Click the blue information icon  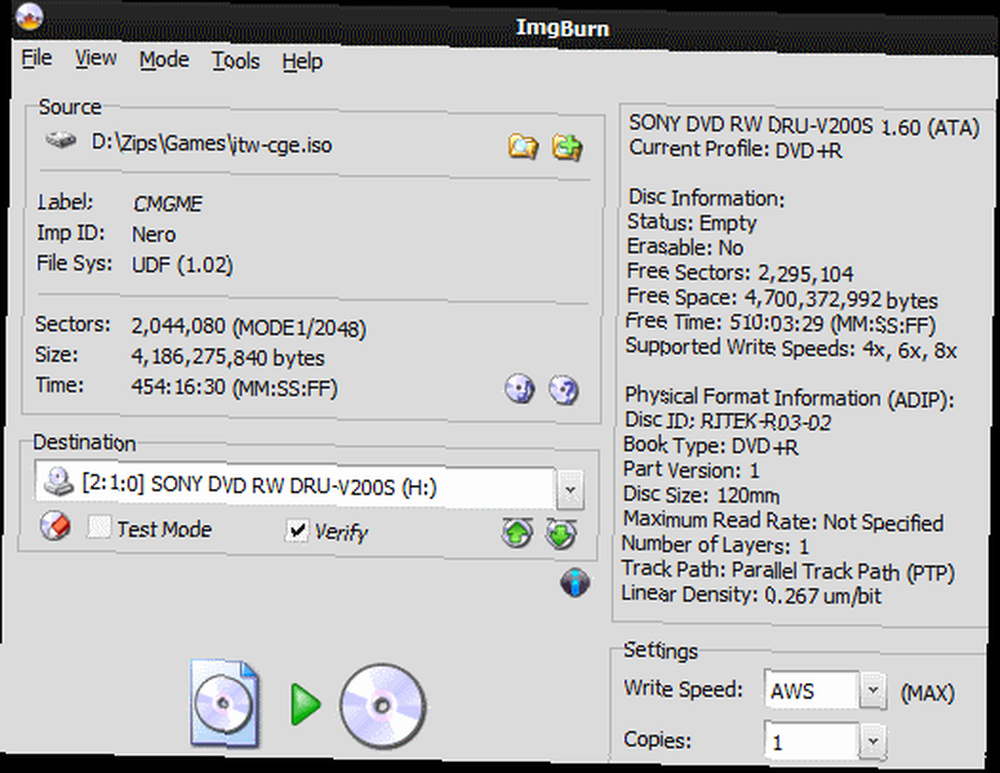click(x=575, y=582)
